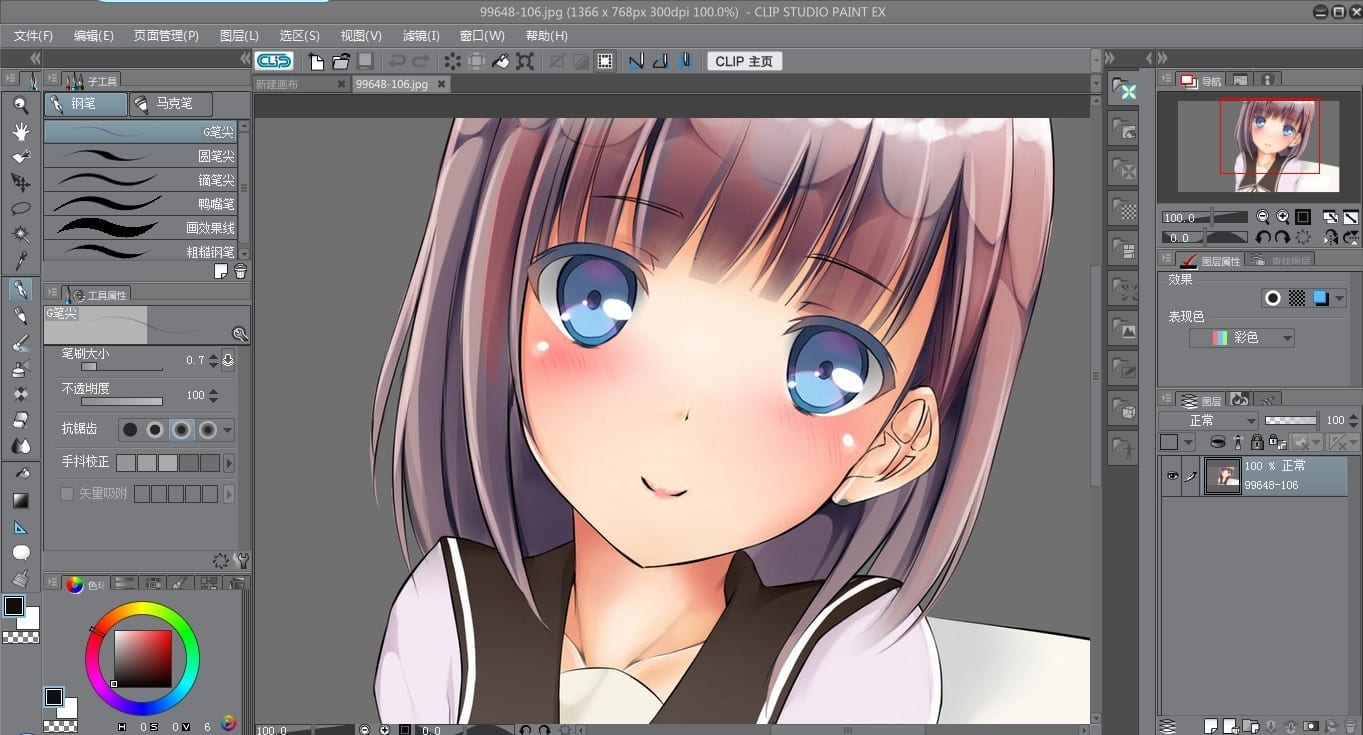Viewport: 1363px width, 735px height.
Task: Enable the 矢量吸附 checkbox
Action: pyautogui.click(x=67, y=494)
